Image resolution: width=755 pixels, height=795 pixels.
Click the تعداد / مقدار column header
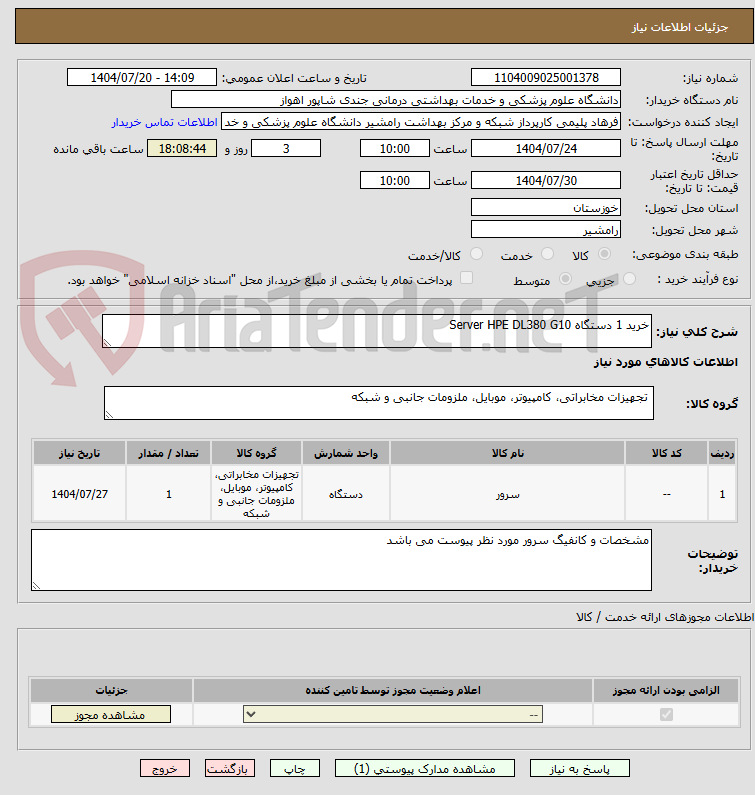168,453
